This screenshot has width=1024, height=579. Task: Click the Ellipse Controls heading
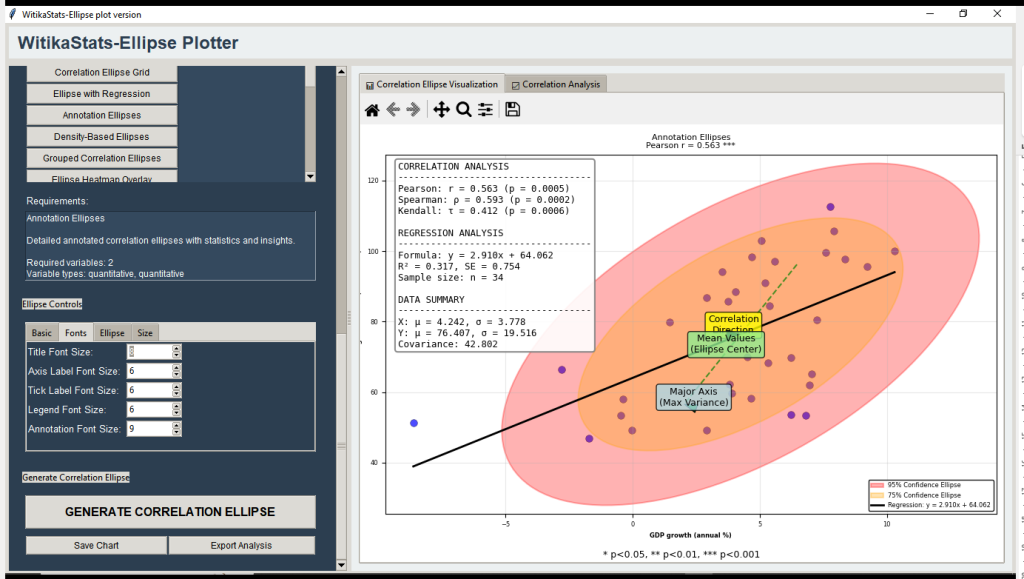pos(52,304)
